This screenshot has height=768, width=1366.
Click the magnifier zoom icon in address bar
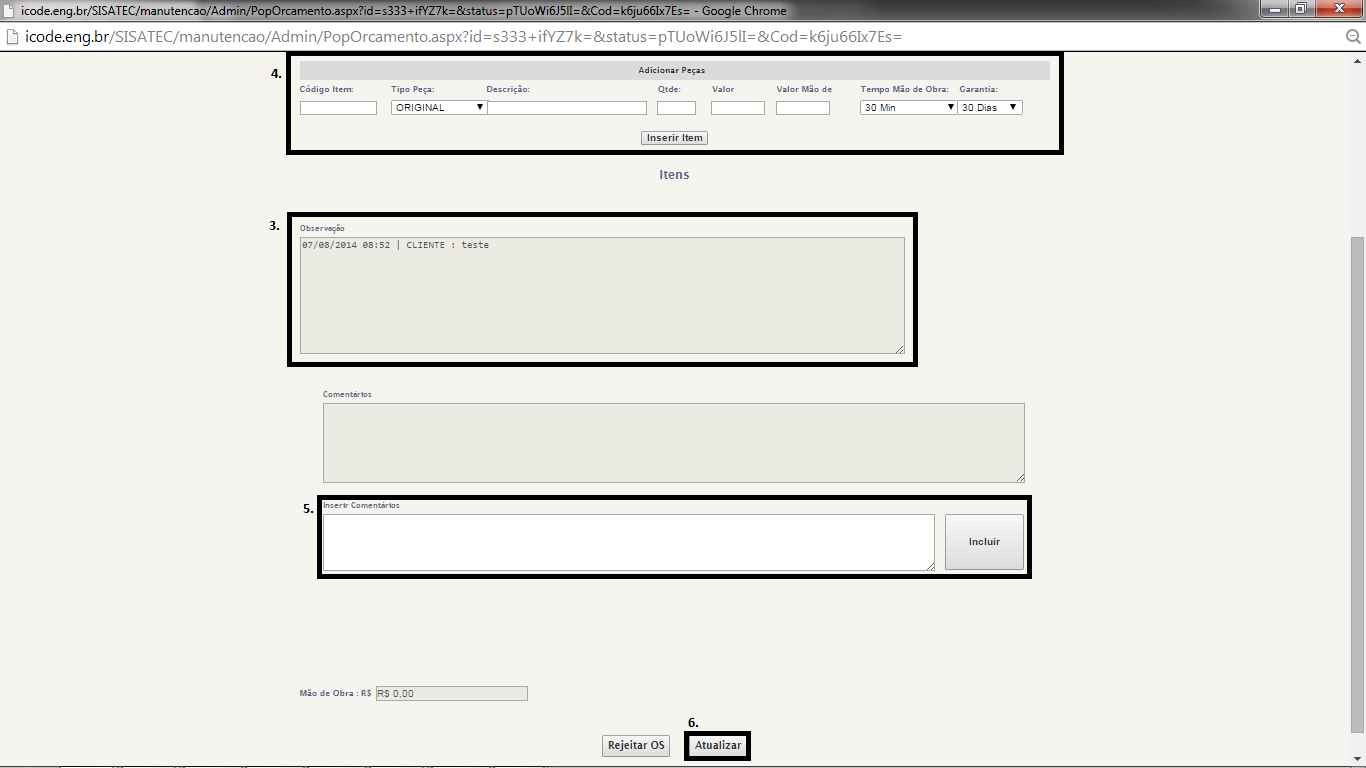click(1353, 37)
